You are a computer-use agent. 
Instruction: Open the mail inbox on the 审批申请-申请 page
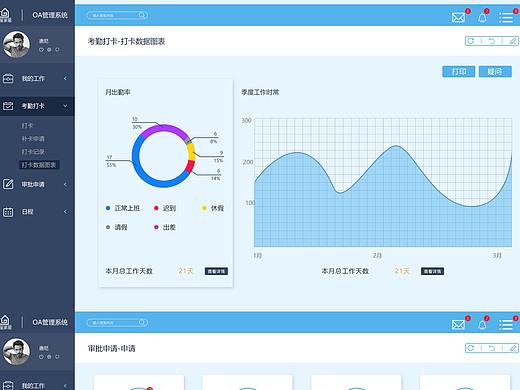click(458, 325)
